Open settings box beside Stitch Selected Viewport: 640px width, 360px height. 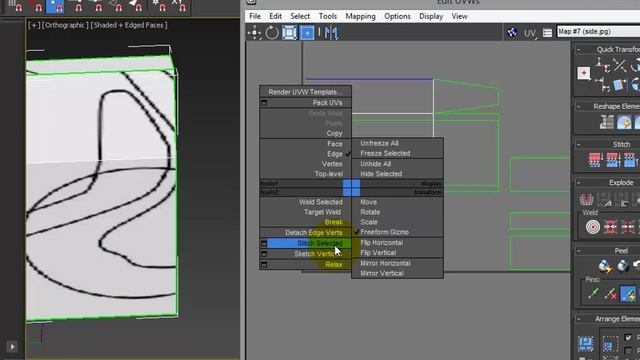coord(264,244)
